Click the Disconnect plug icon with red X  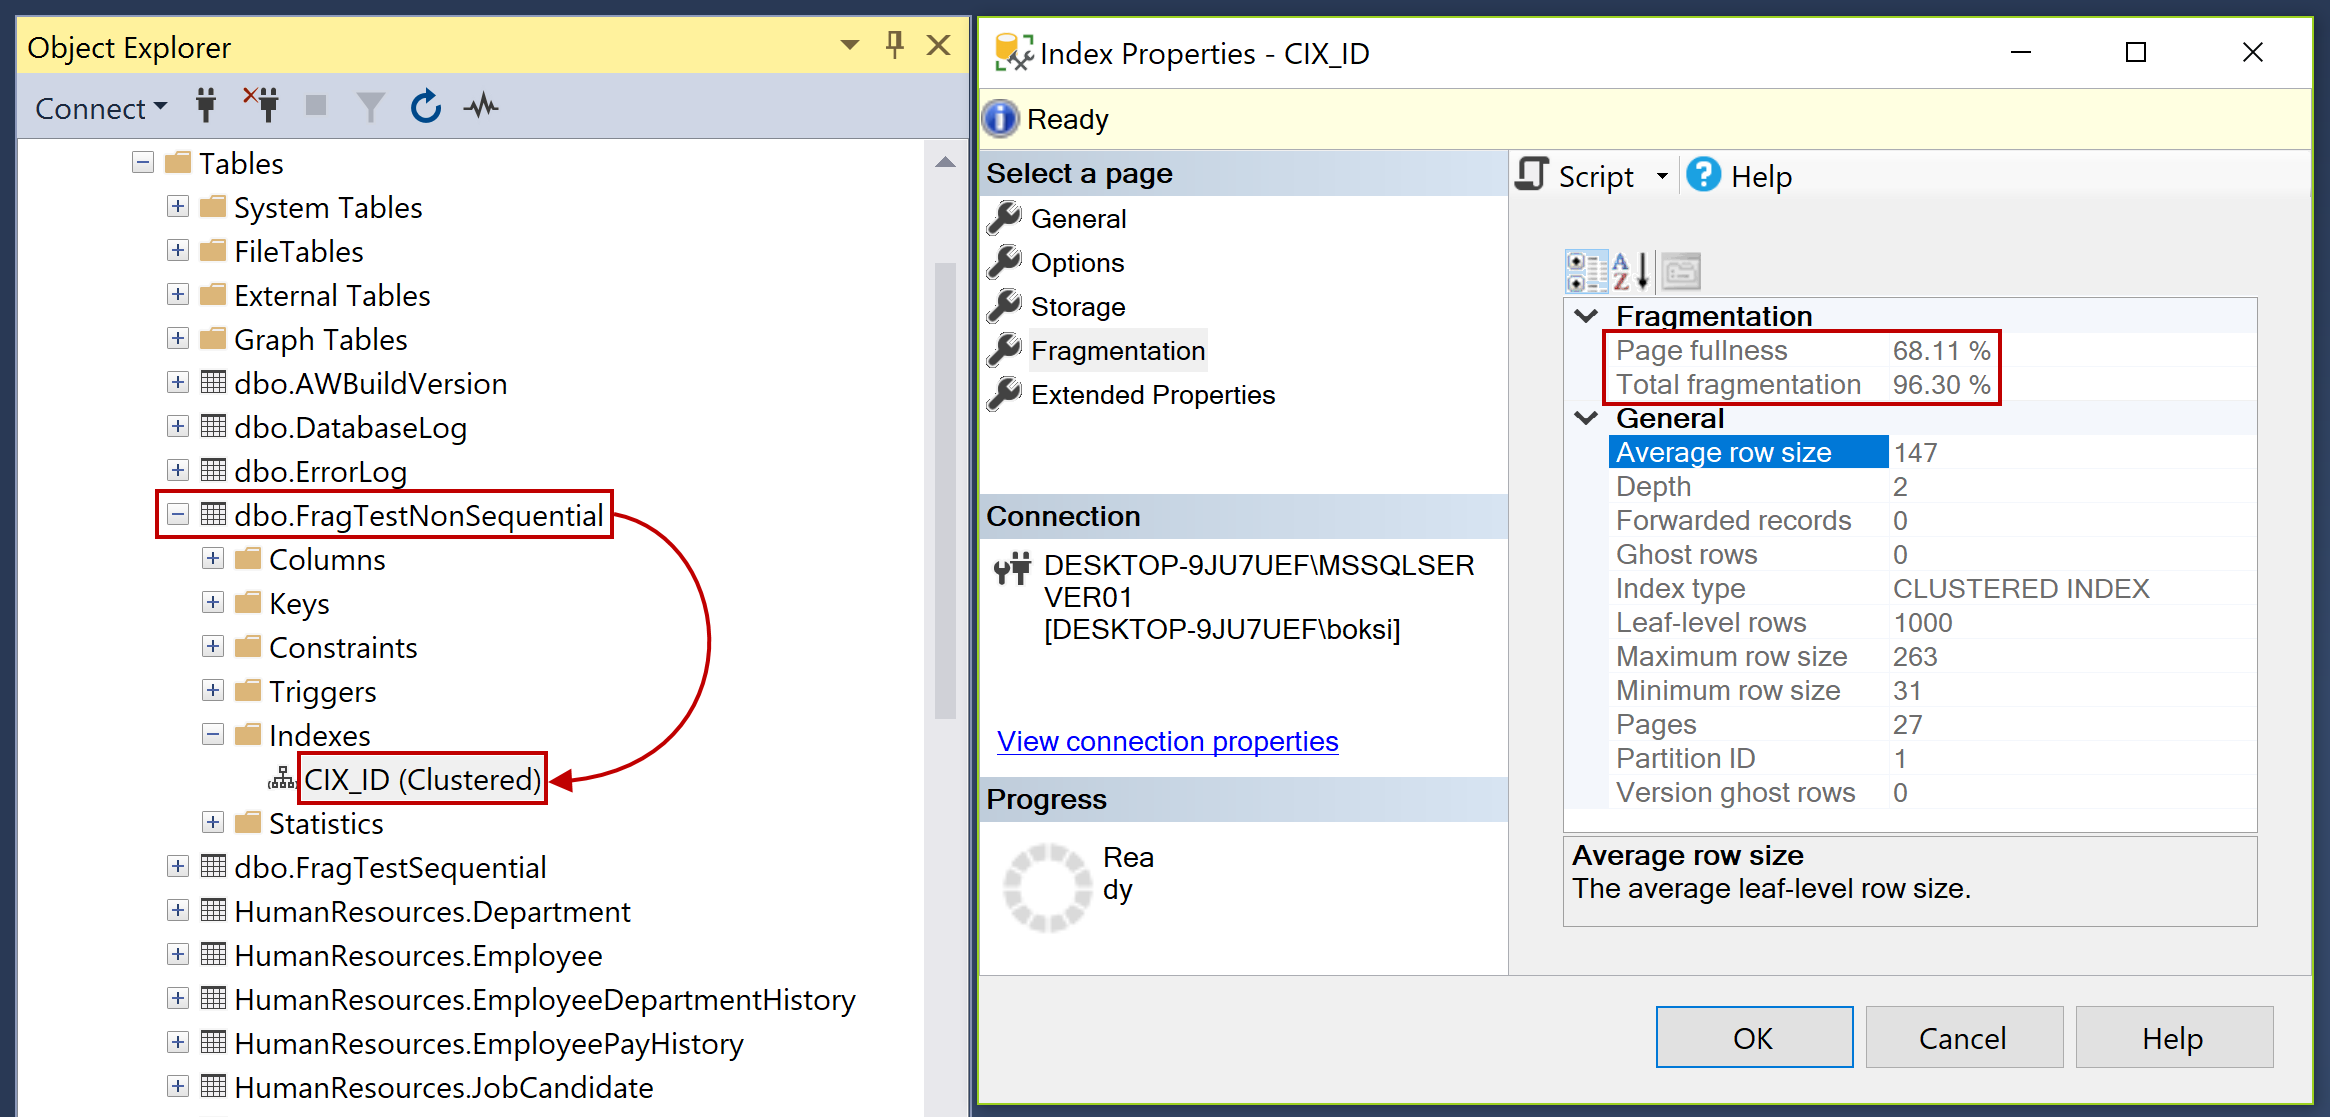point(262,105)
